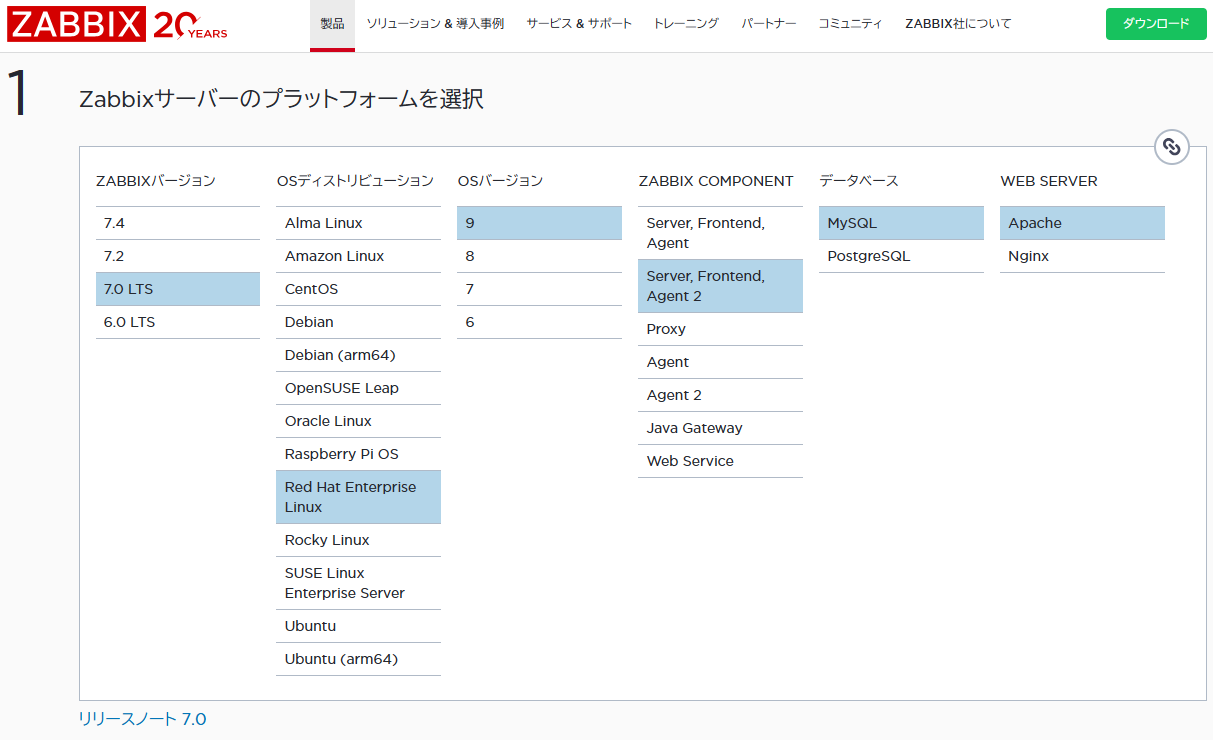Pick the Agent component option
This screenshot has height=740, width=1213.
point(721,362)
